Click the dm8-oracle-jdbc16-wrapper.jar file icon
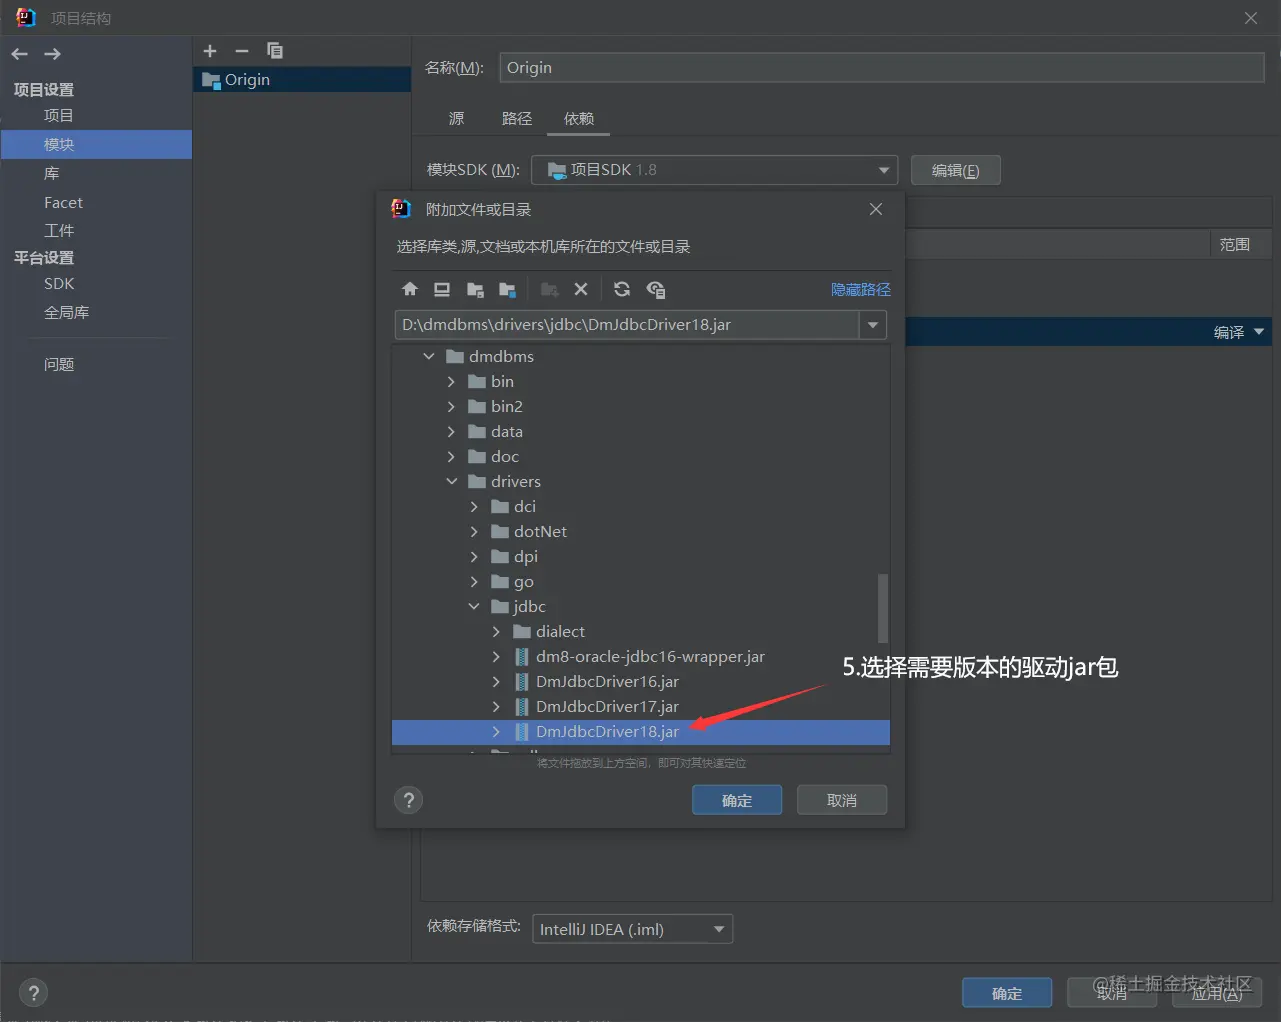 click(522, 657)
